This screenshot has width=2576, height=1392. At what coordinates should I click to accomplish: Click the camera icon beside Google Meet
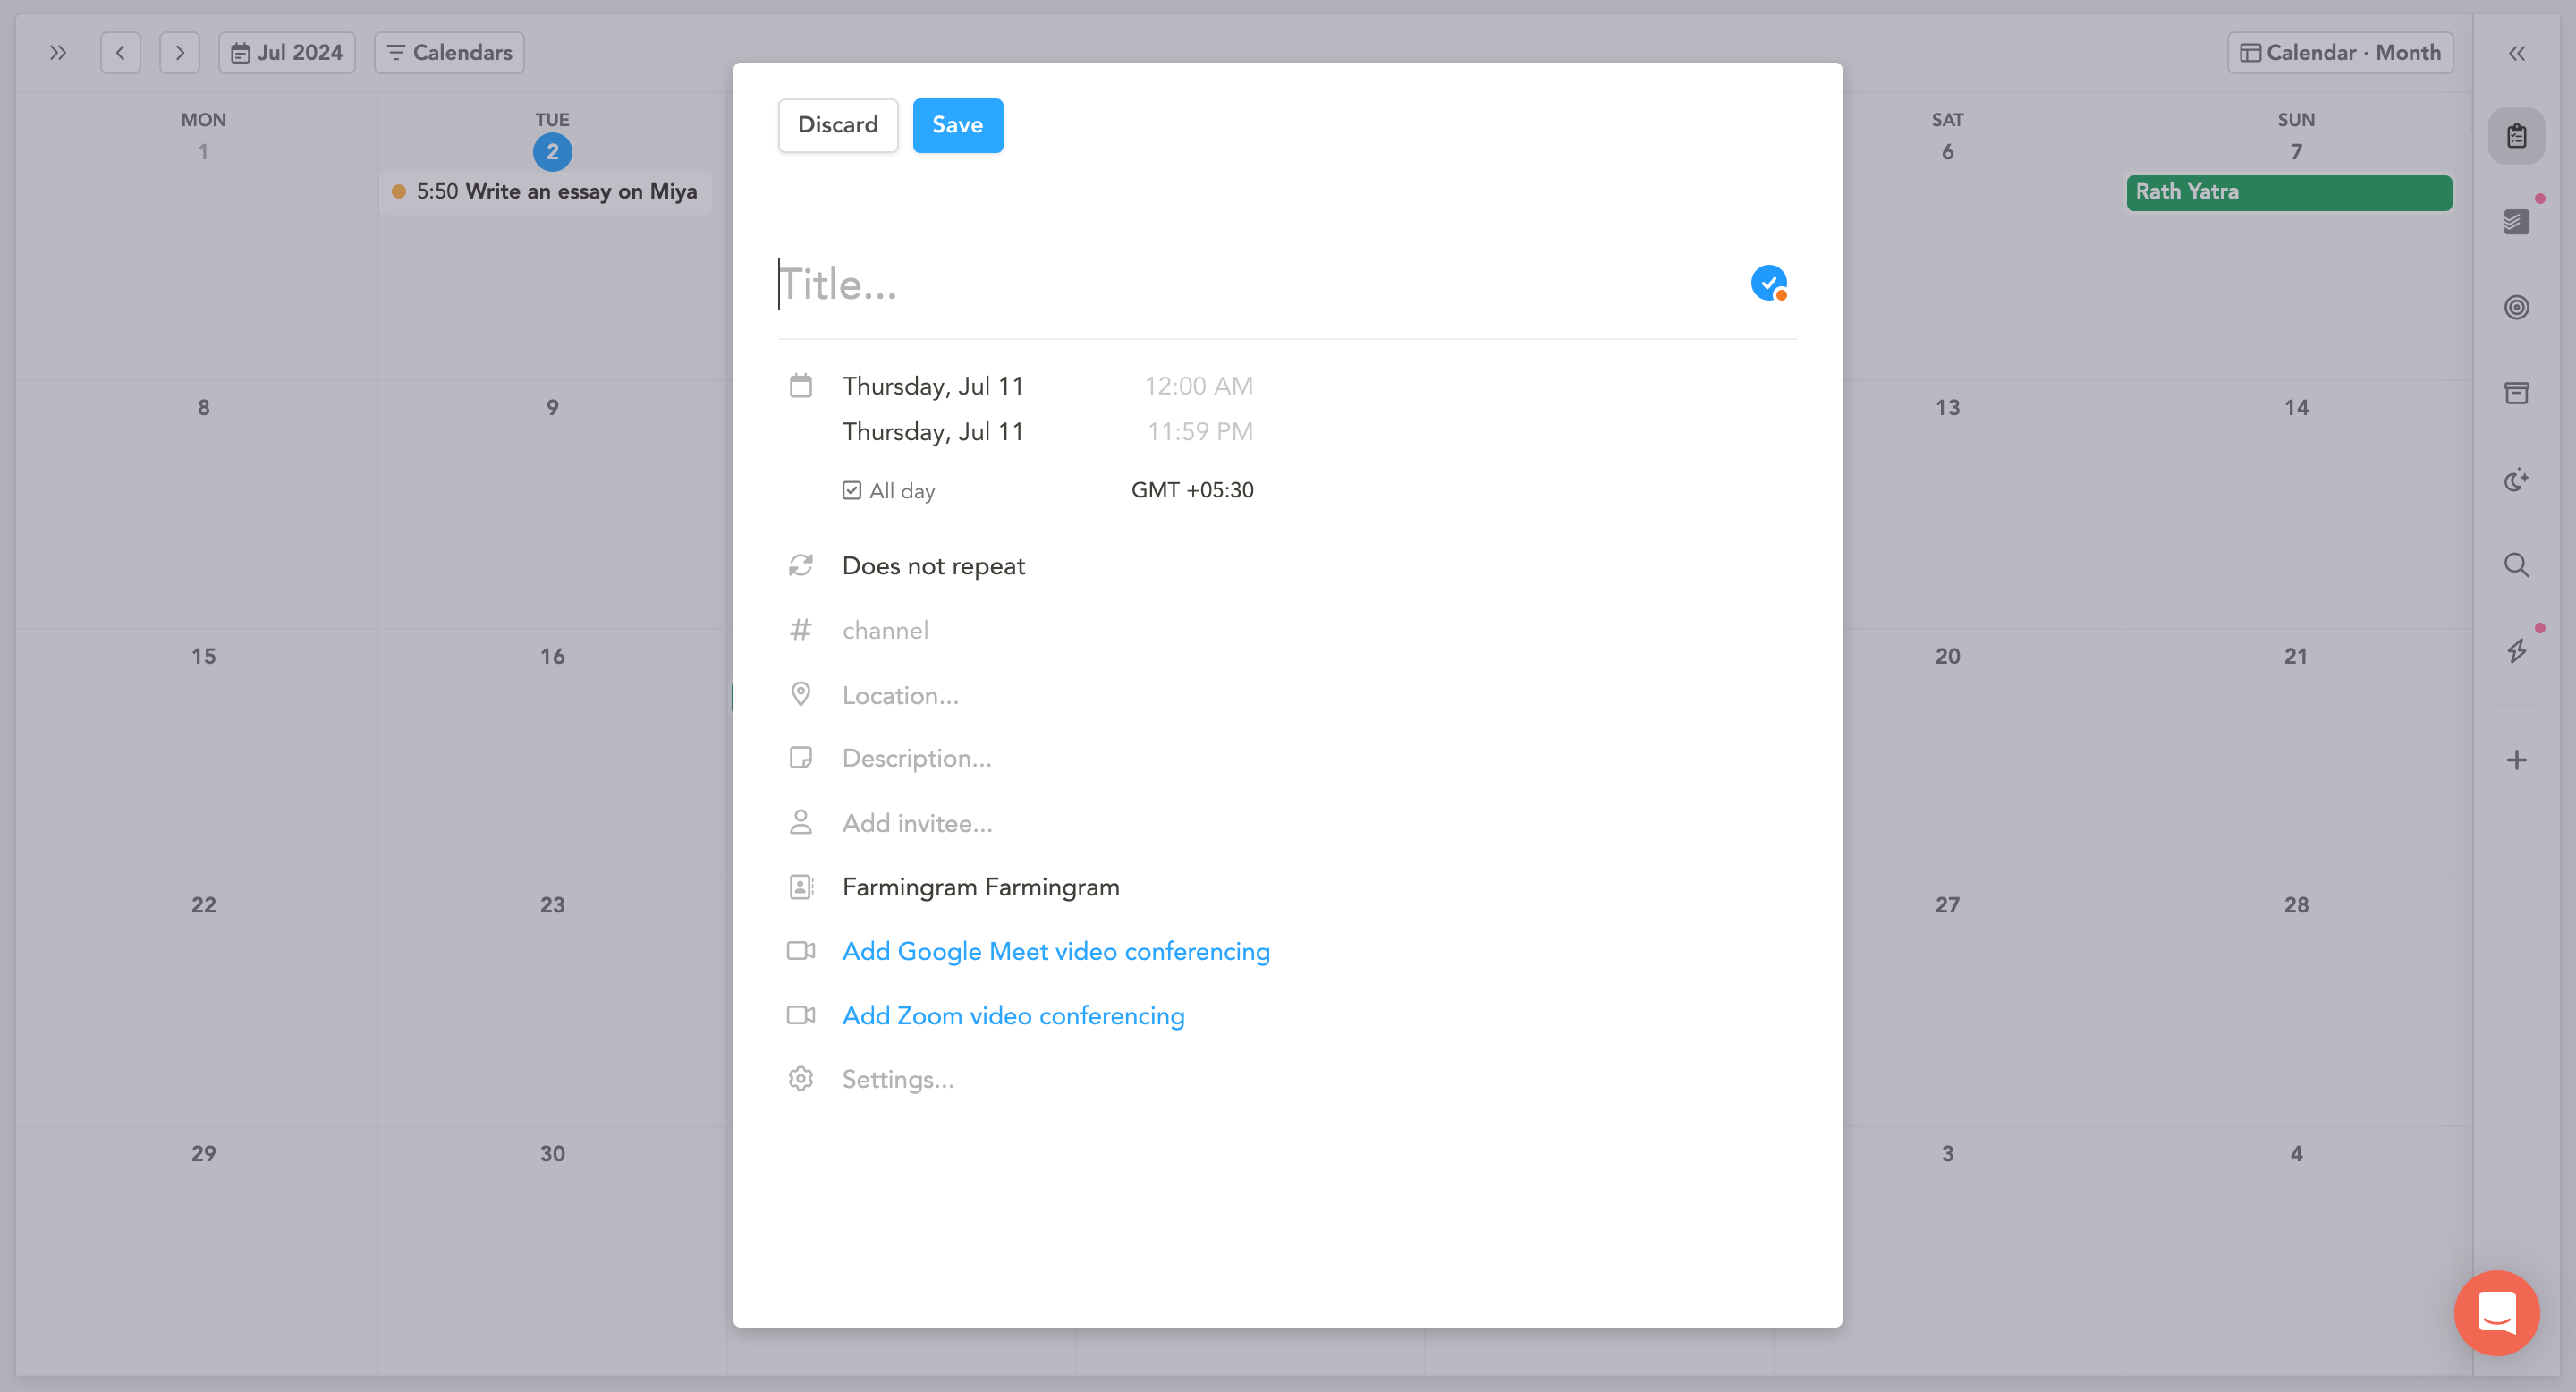[x=801, y=951]
